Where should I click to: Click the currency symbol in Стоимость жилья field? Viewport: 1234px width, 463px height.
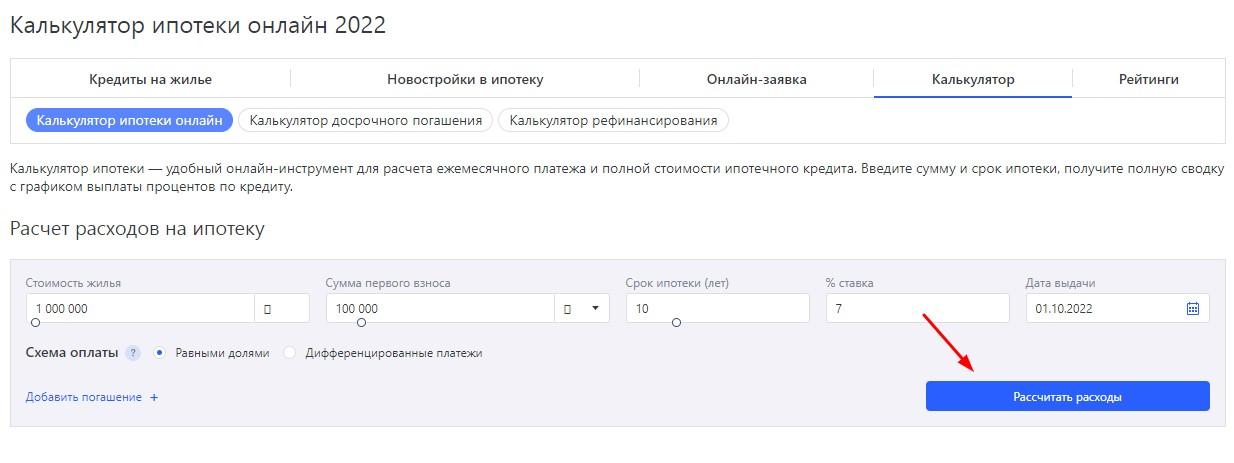click(x=268, y=309)
